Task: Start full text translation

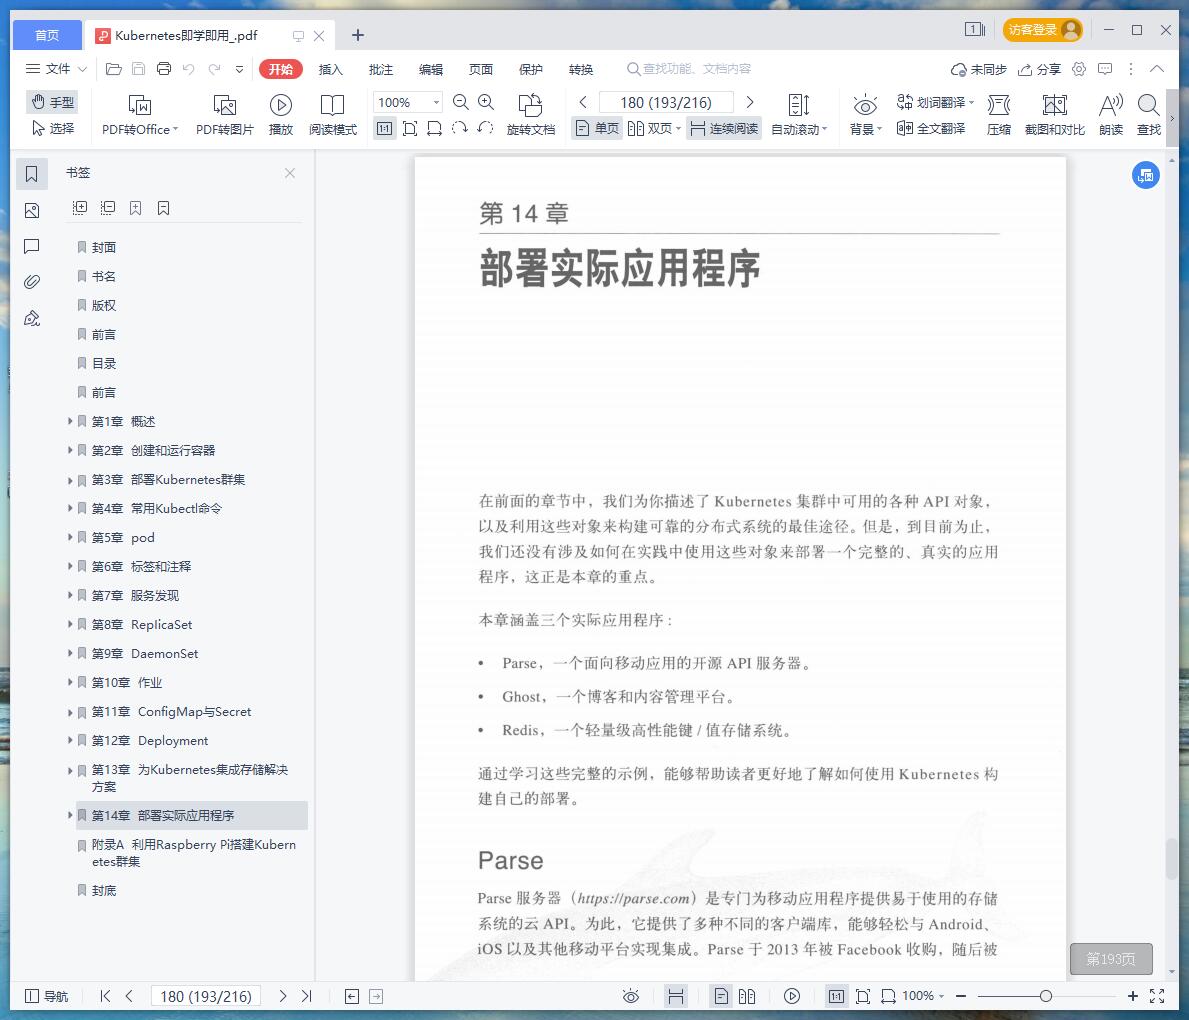Action: click(x=930, y=128)
